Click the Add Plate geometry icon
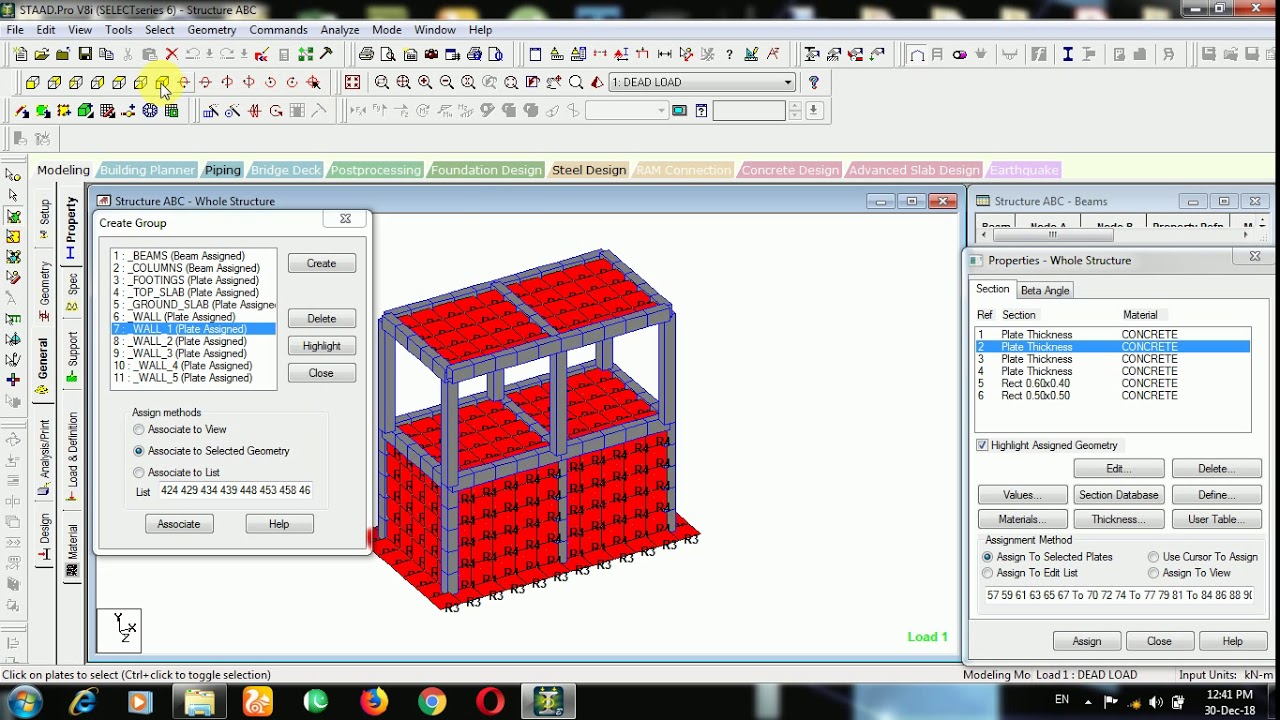Image resolution: width=1280 pixels, height=720 pixels. (x=43, y=111)
